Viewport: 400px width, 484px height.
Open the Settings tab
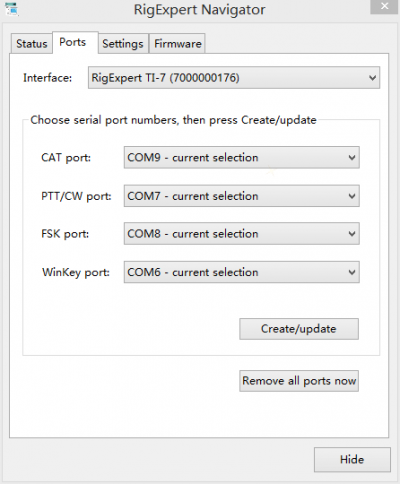[123, 44]
